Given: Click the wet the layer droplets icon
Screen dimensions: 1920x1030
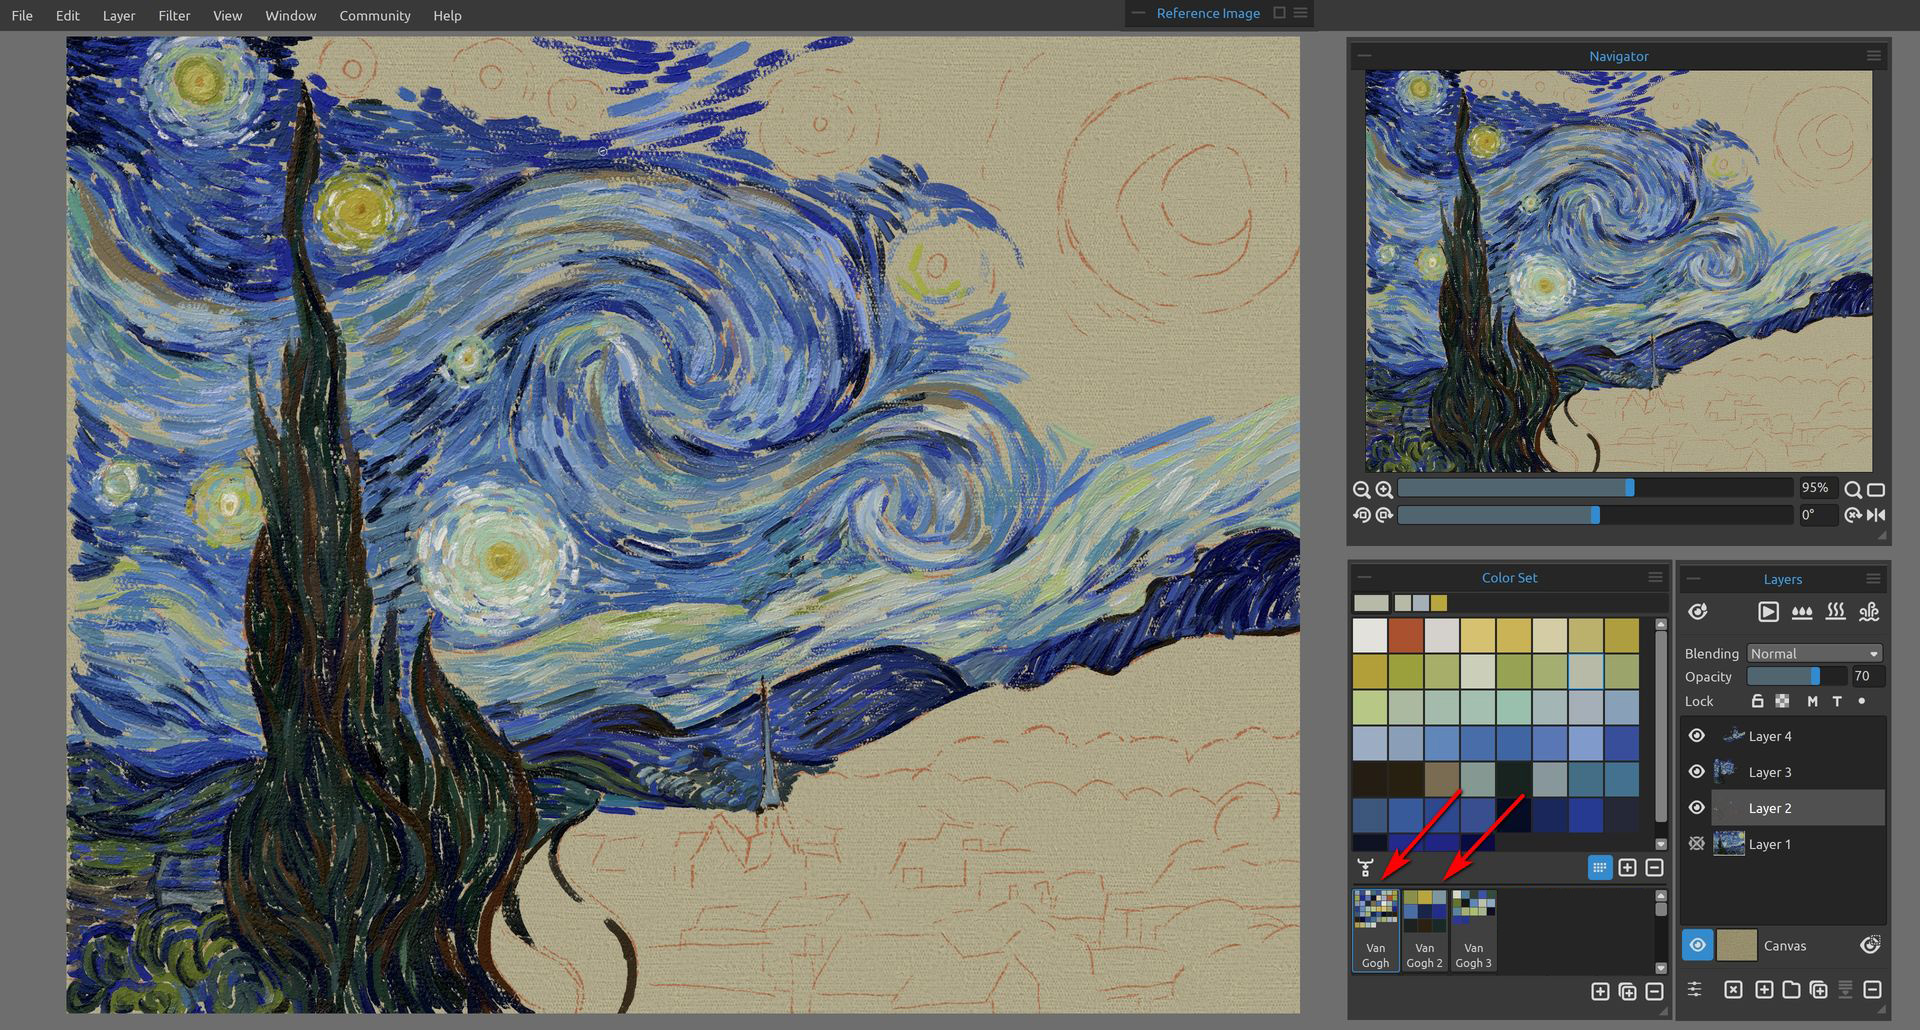Looking at the screenshot, I should click(1802, 612).
